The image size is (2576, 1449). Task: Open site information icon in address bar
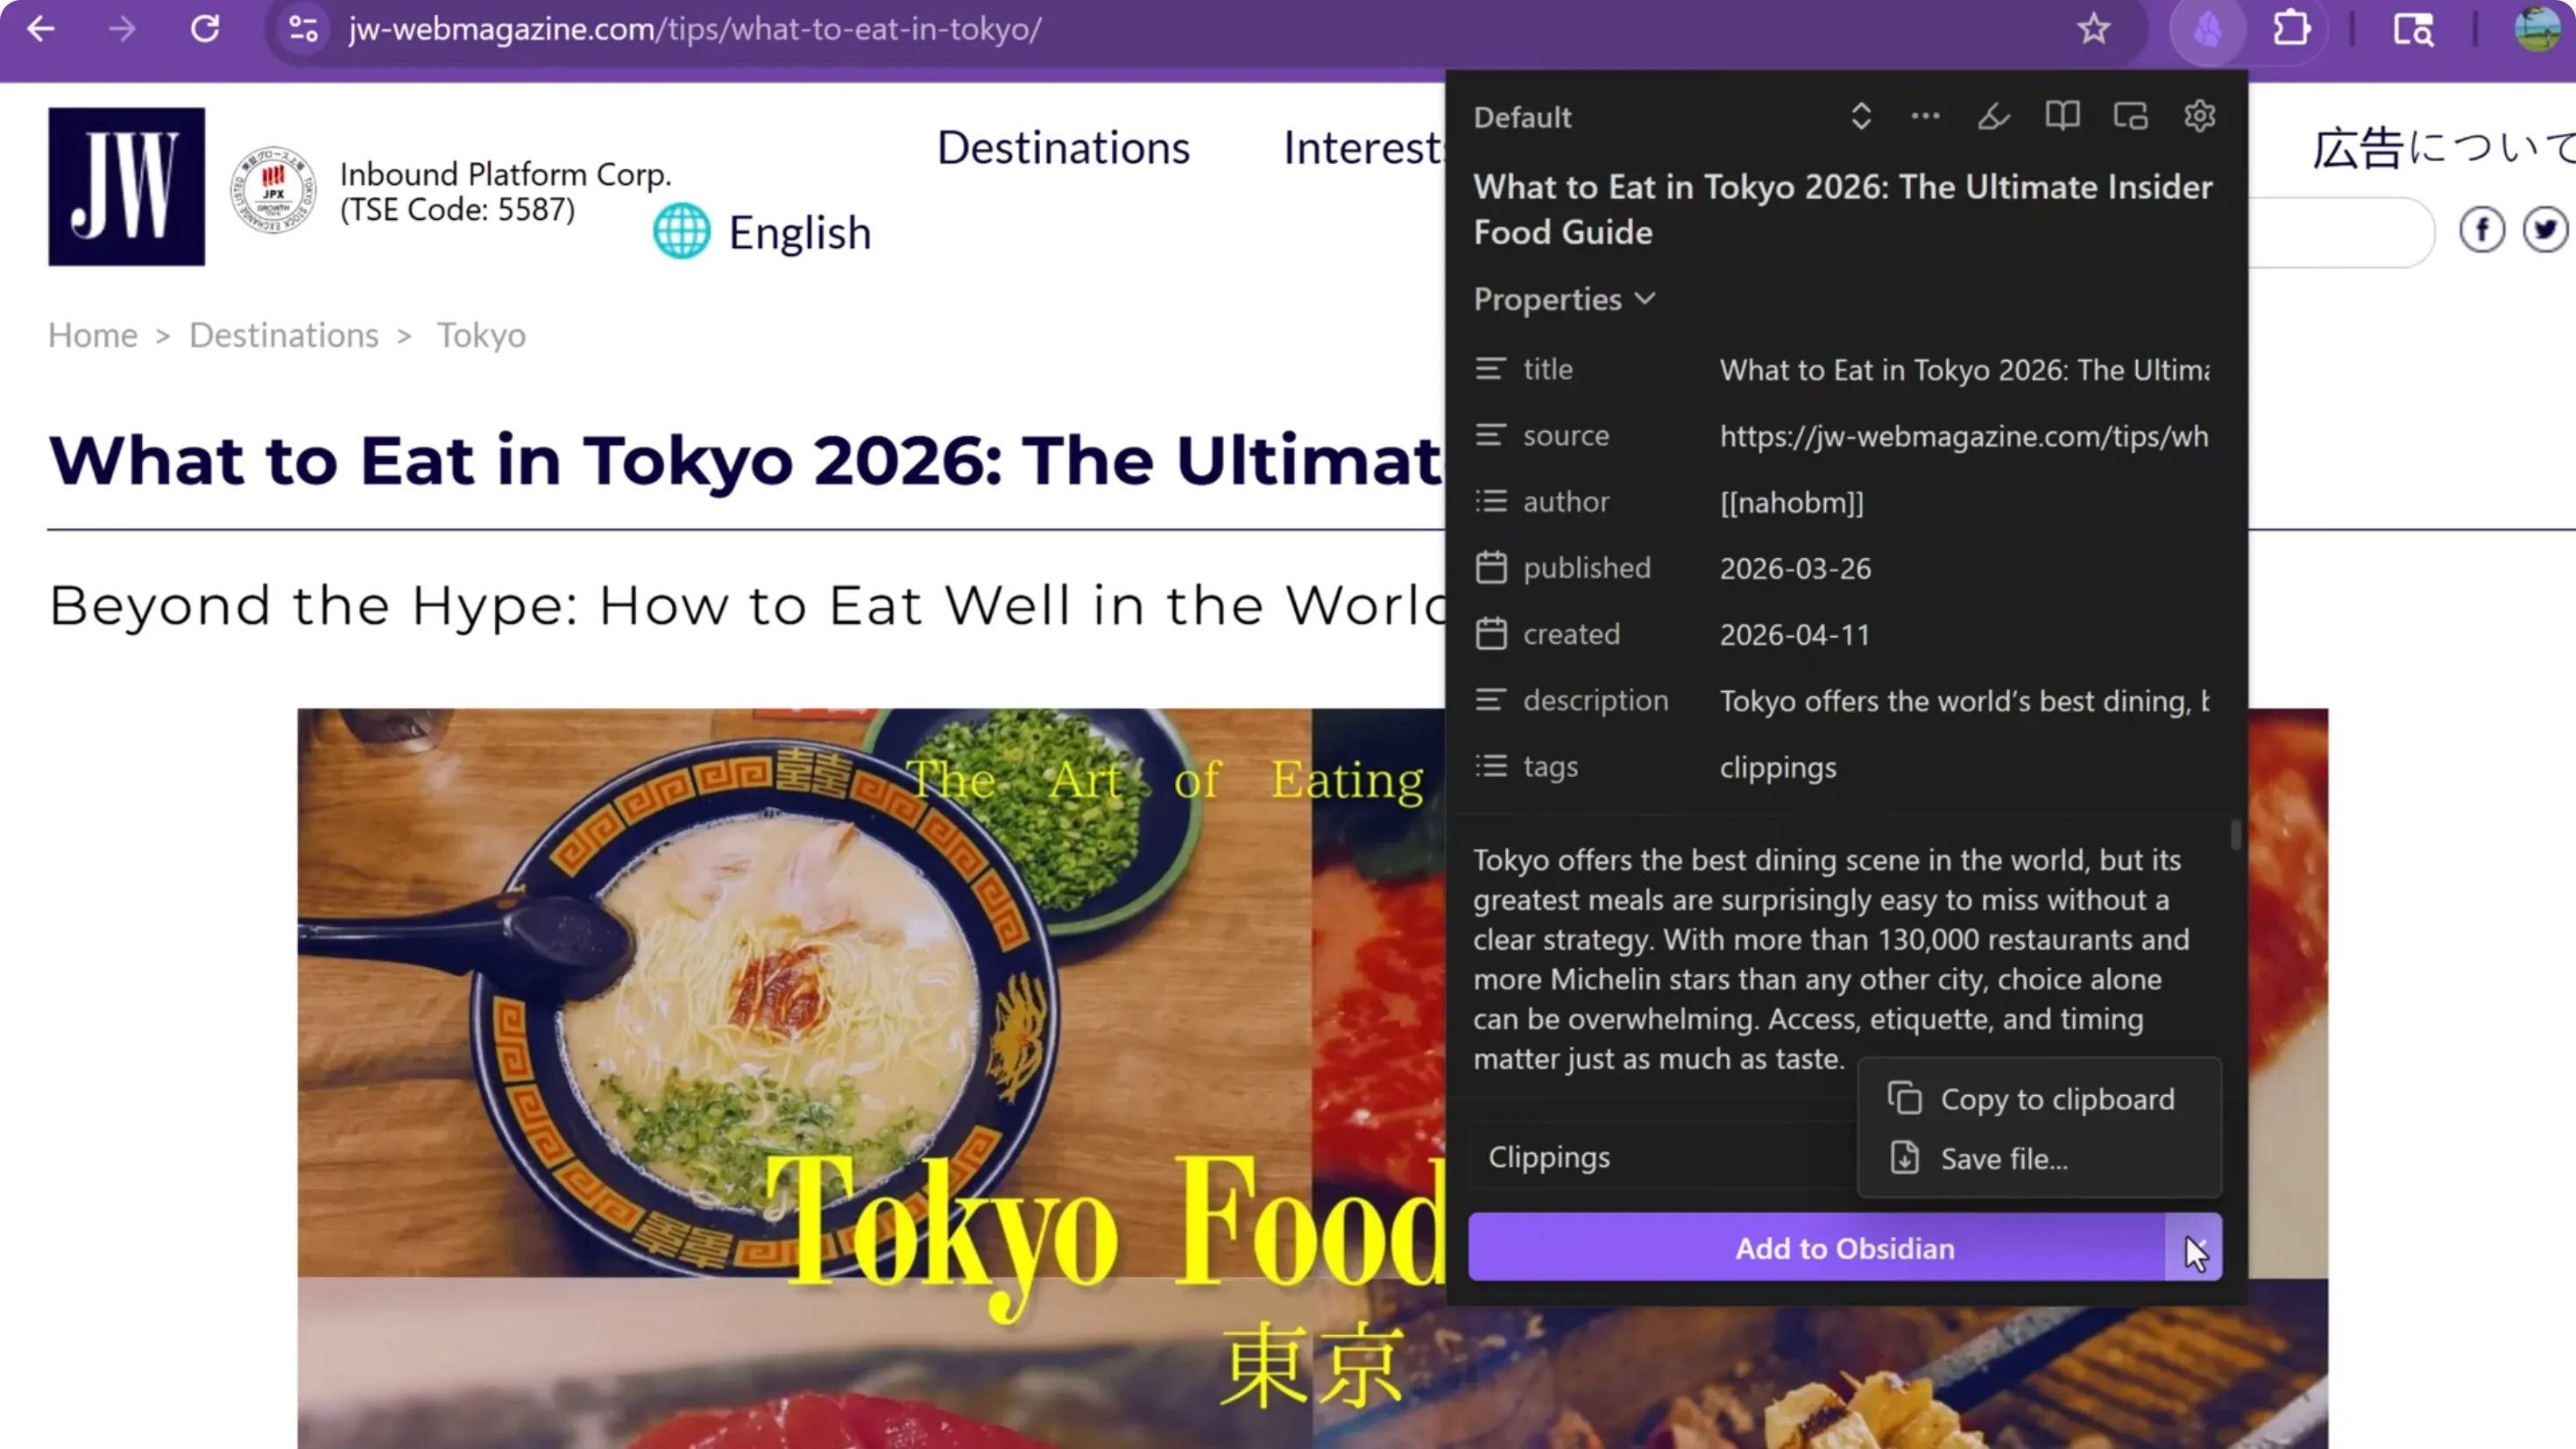(303, 29)
